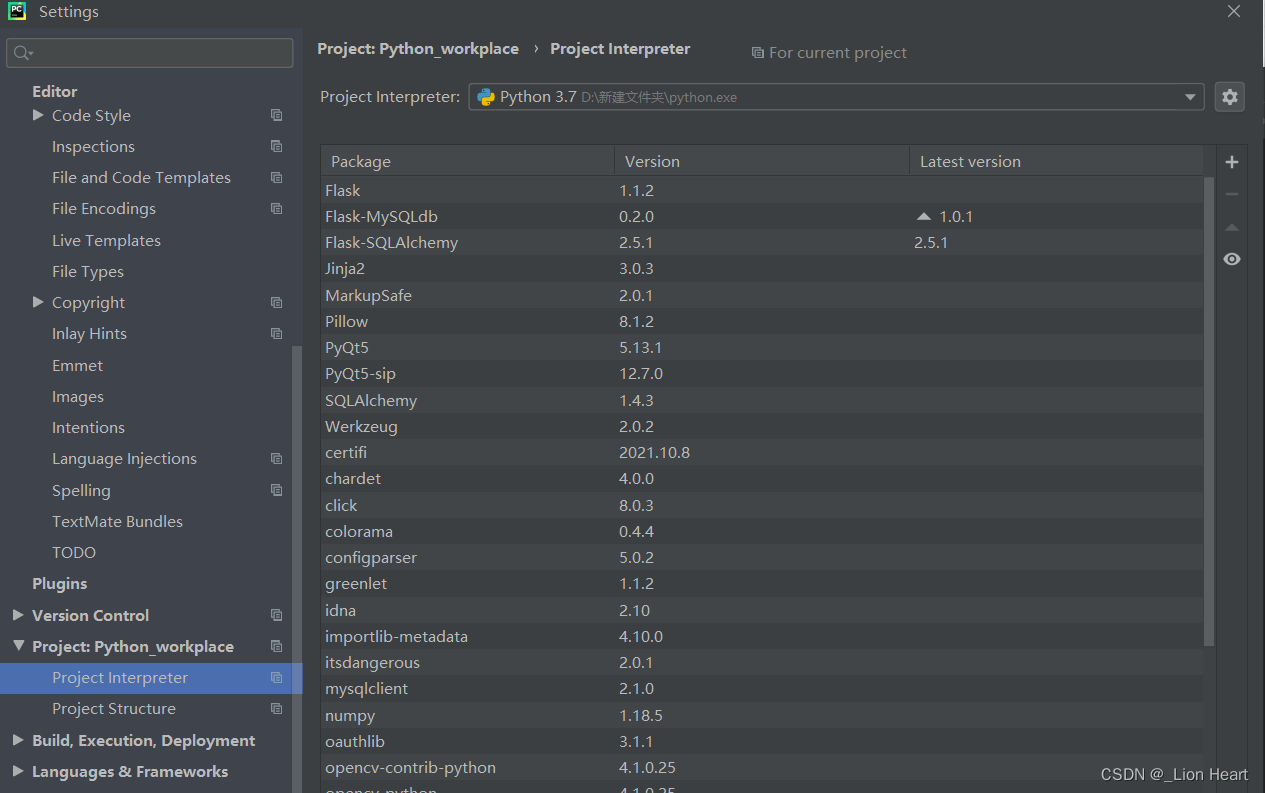This screenshot has width=1265, height=793.
Task: Click the PyCharm logo in title bar
Action: pyautogui.click(x=18, y=12)
